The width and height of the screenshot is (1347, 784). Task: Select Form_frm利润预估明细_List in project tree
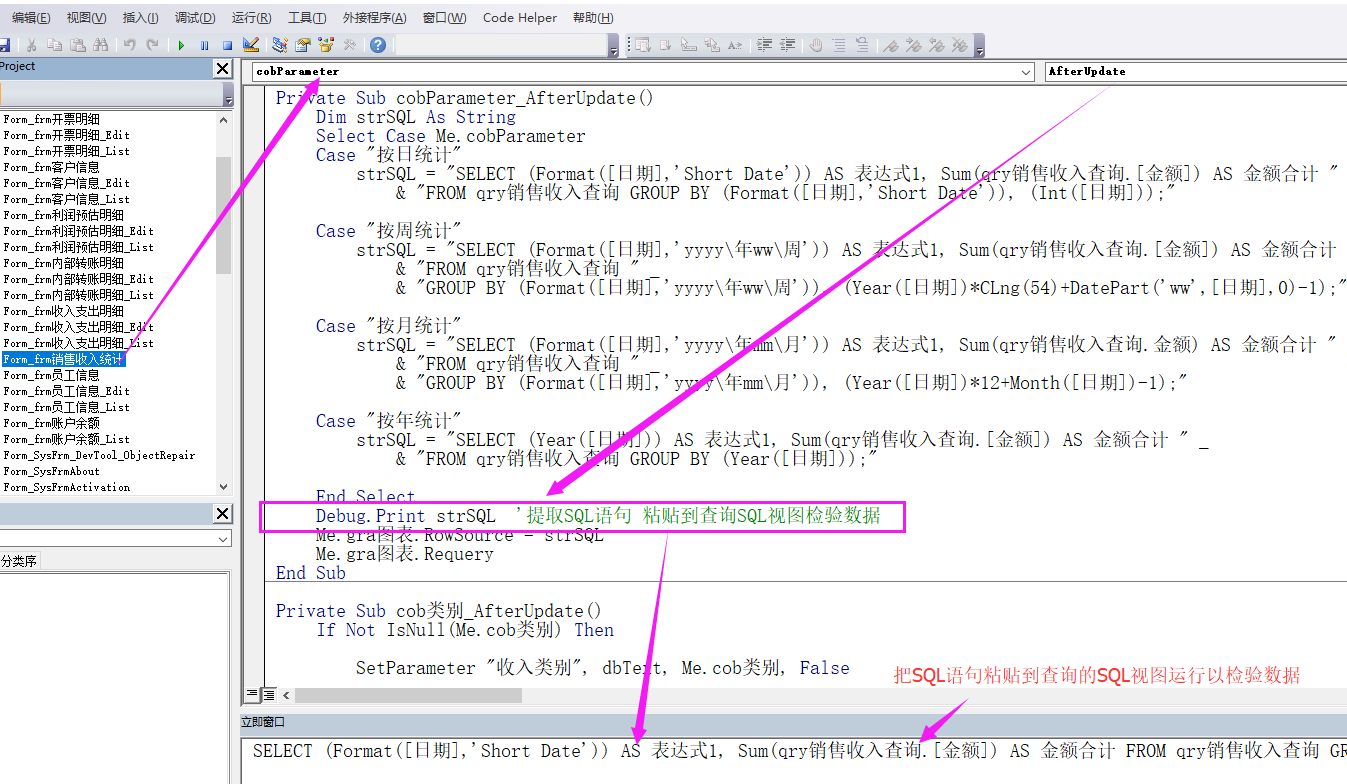[x=79, y=247]
